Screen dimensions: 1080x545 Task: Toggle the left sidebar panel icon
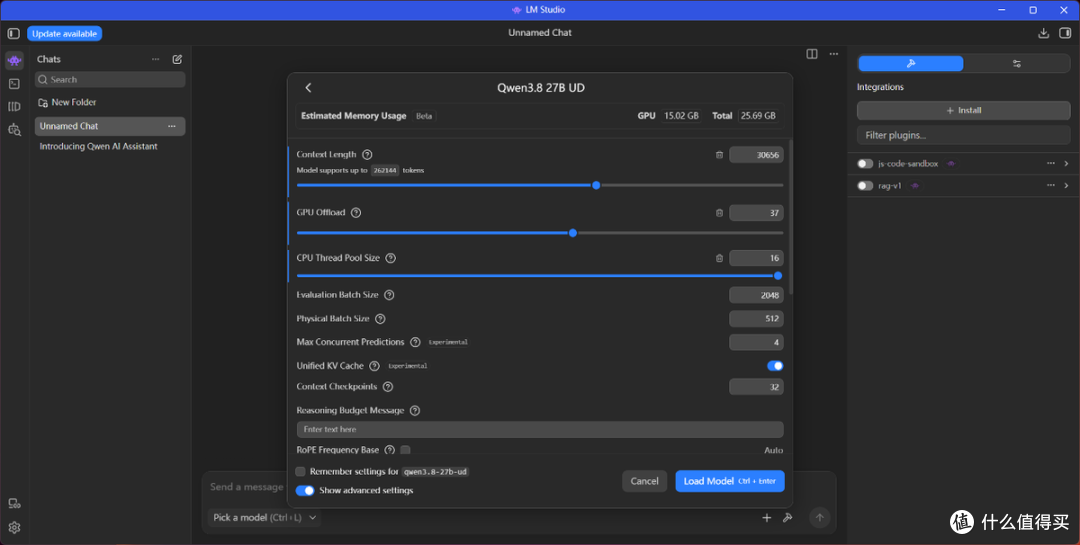pyautogui.click(x=14, y=33)
